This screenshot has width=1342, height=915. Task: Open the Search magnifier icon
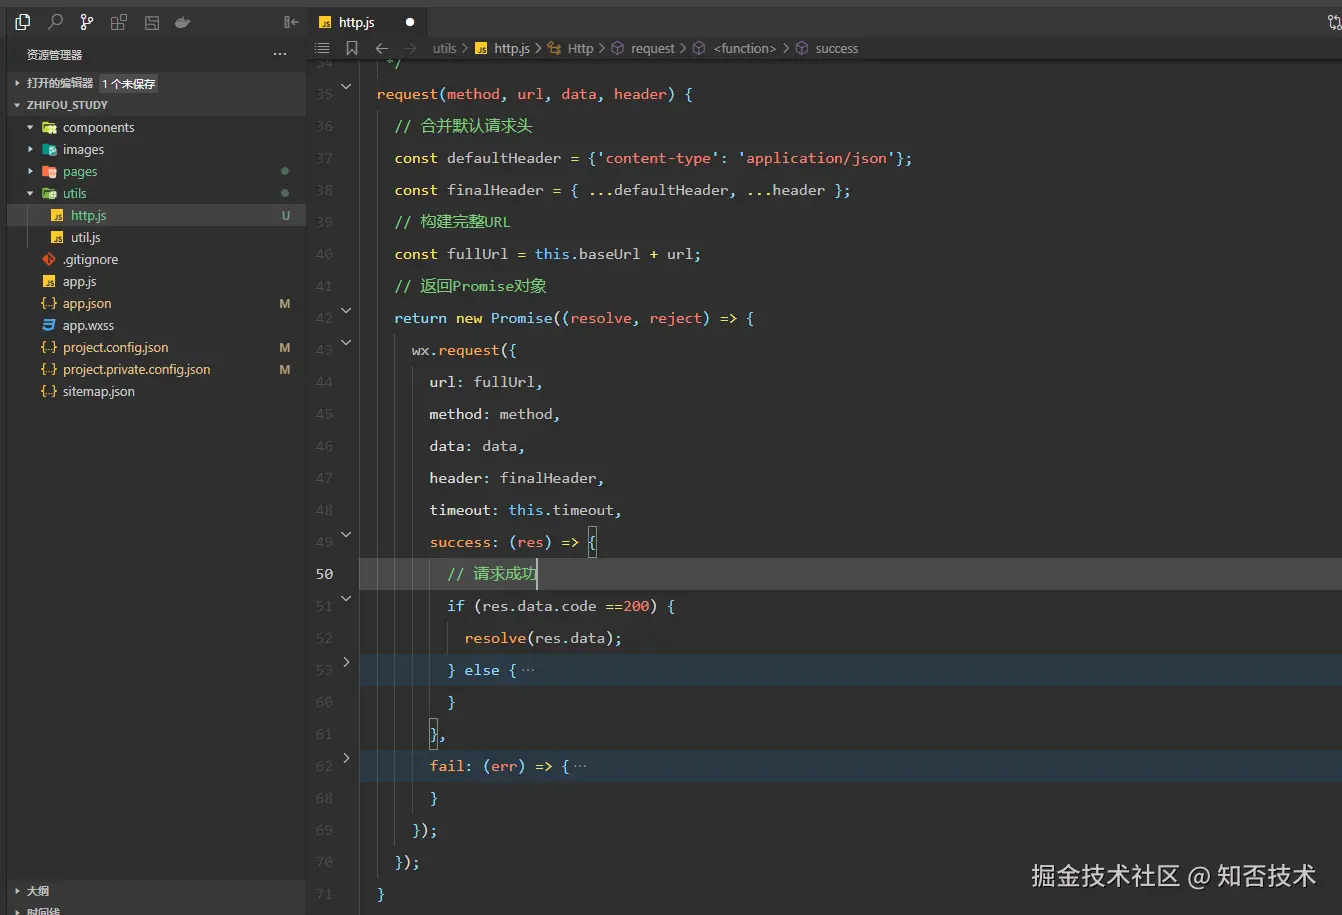click(56, 22)
